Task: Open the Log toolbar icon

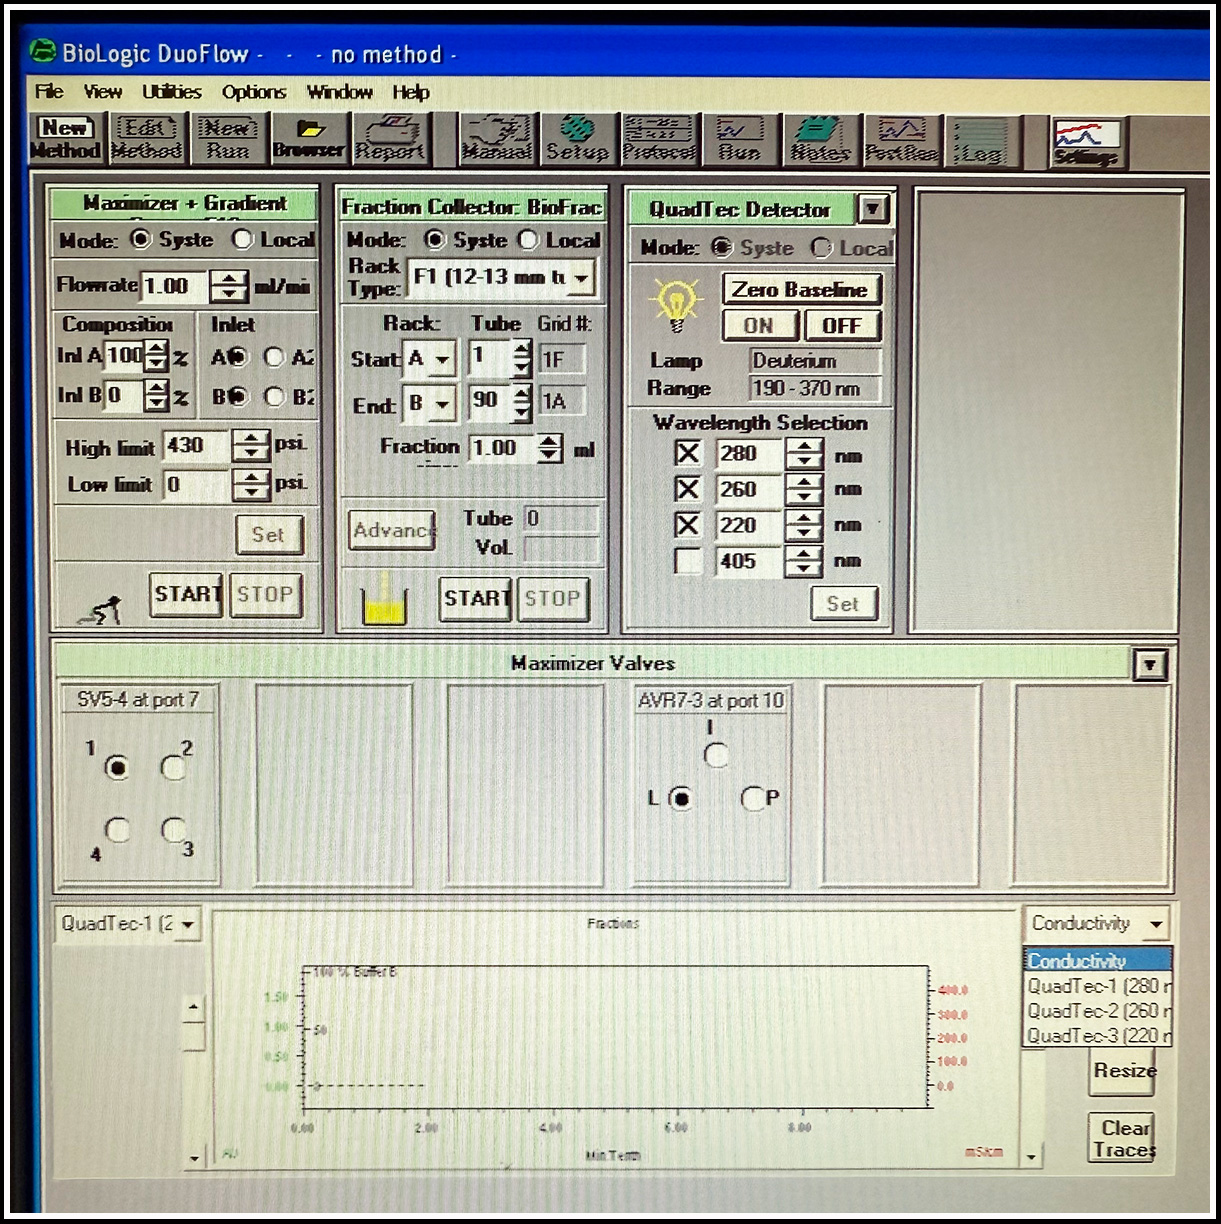Action: (x=981, y=141)
